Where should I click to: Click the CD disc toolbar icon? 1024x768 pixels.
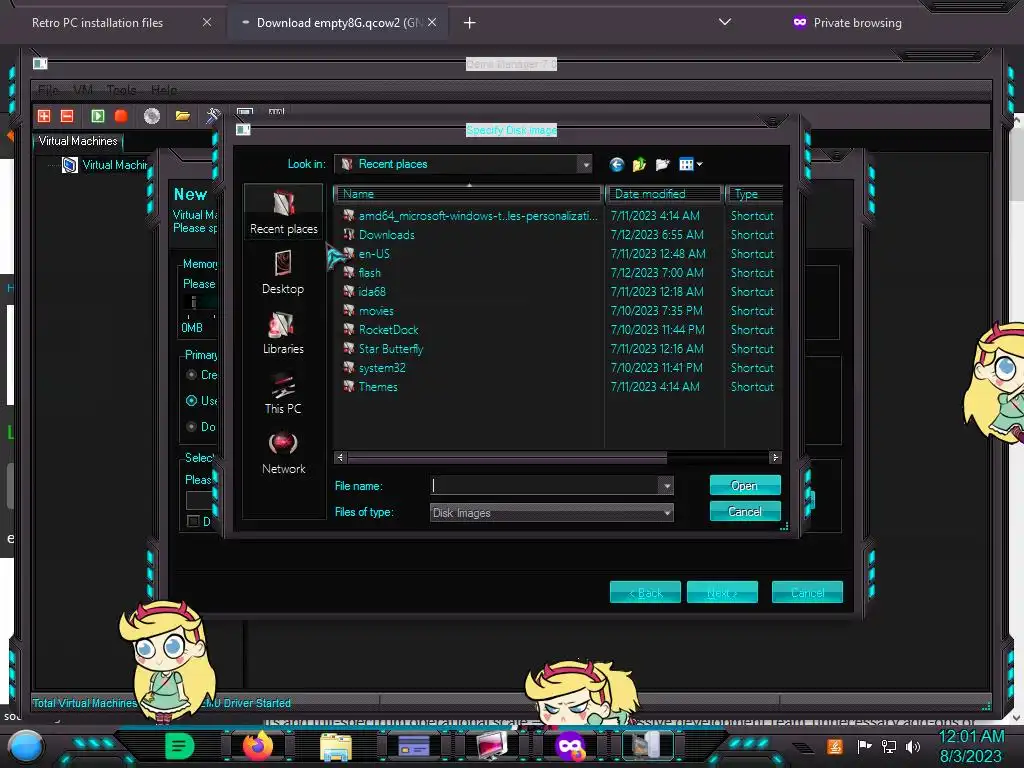[152, 116]
